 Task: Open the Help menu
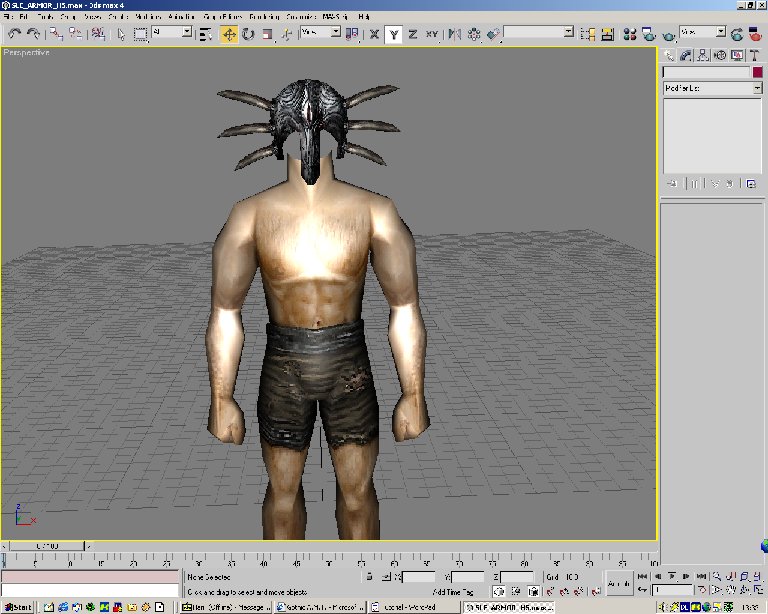[x=363, y=16]
